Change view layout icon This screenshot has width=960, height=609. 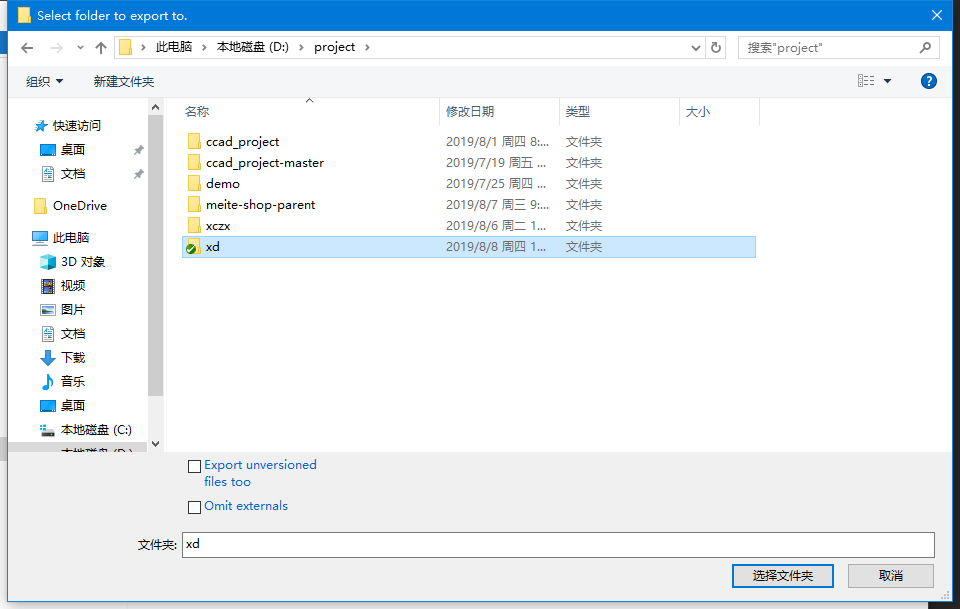[x=866, y=81]
